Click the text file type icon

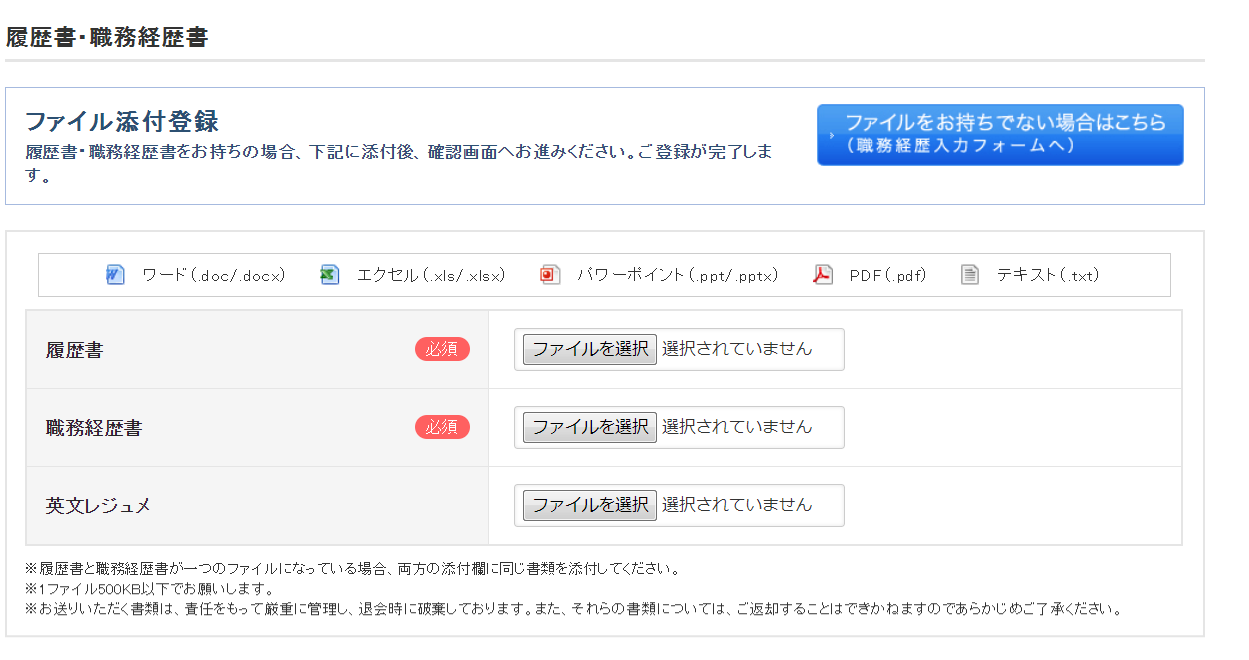tap(970, 275)
